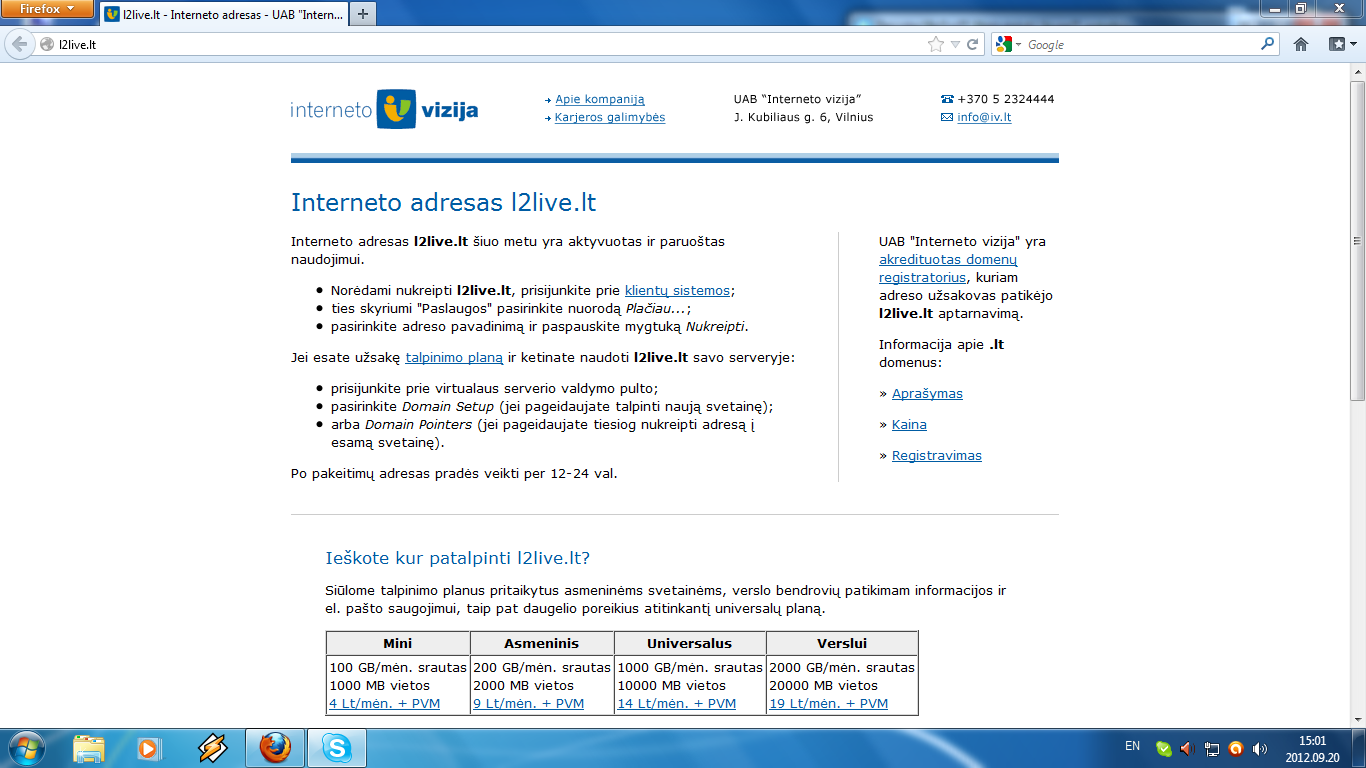This screenshot has height=768, width=1366.
Task: Switch to Firefox in the taskbar
Action: tap(275, 748)
